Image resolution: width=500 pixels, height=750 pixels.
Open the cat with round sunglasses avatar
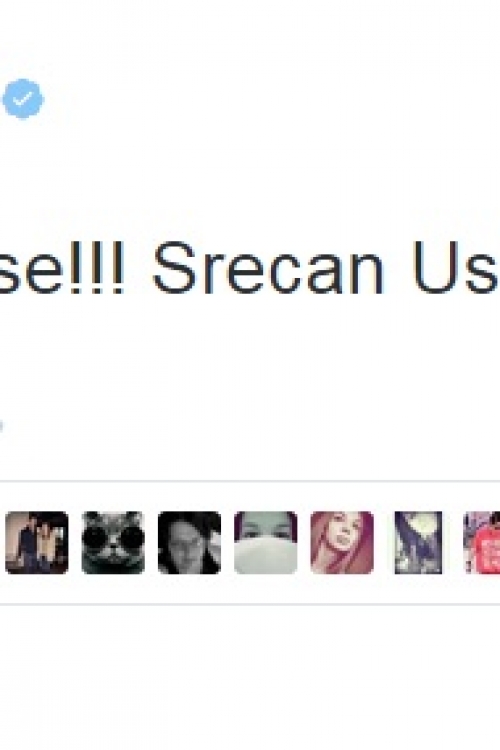point(113,542)
